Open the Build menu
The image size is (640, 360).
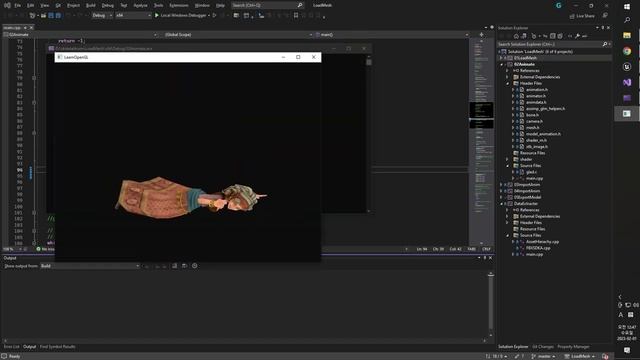pos(91,5)
